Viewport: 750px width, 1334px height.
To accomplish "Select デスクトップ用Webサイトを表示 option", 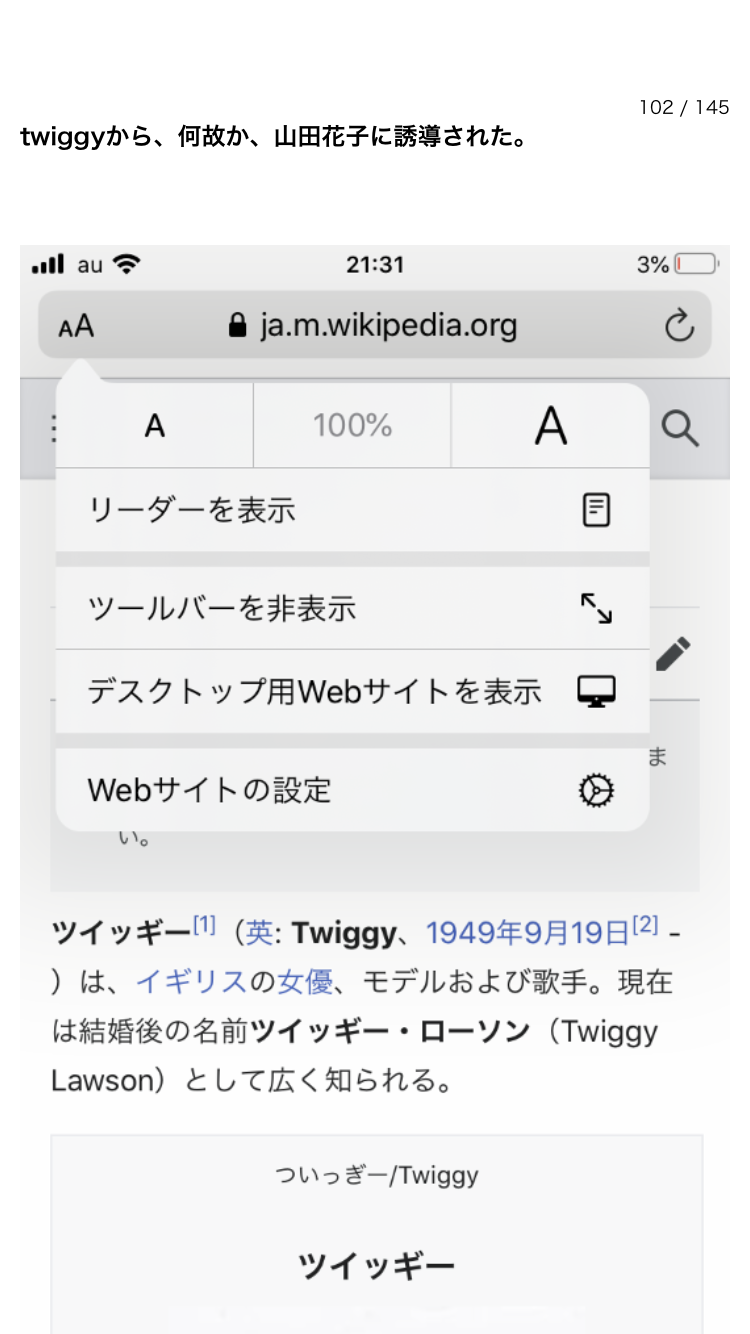I will pyautogui.click(x=314, y=691).
